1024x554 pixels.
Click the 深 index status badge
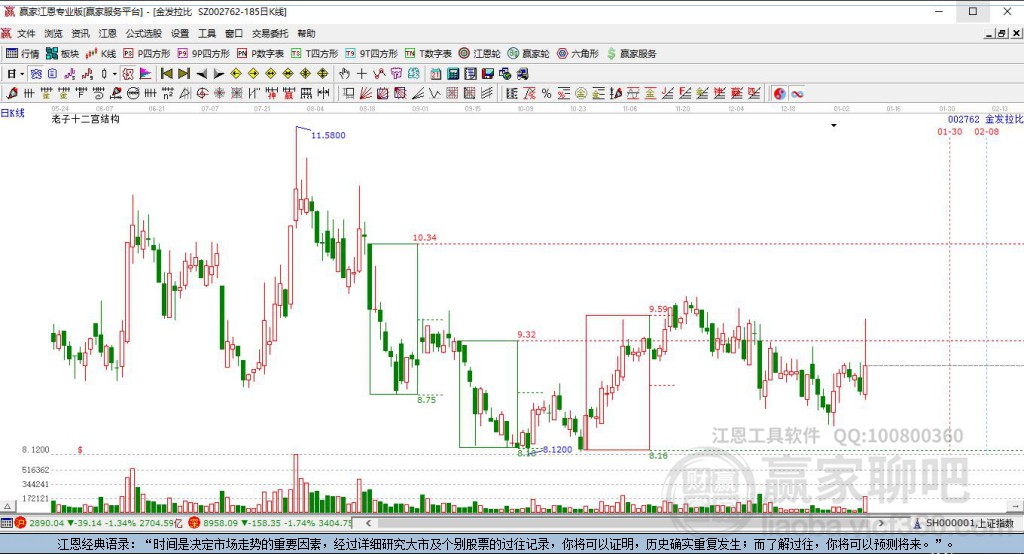[194, 523]
